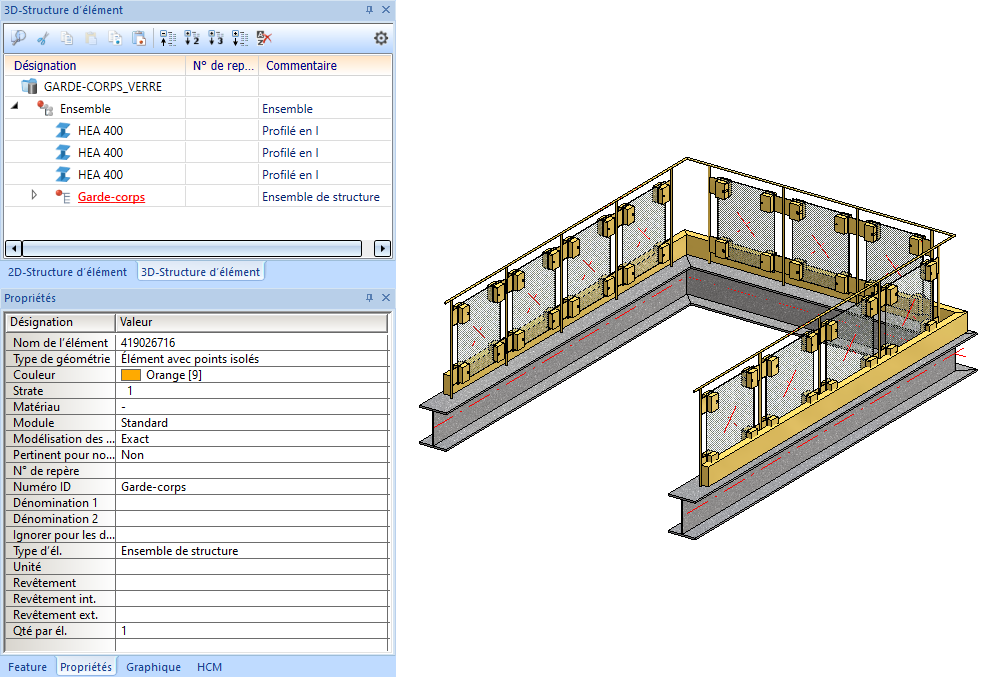This screenshot has width=1004, height=677.
Task: Expand the Garde-corps tree node
Action: coord(34,195)
